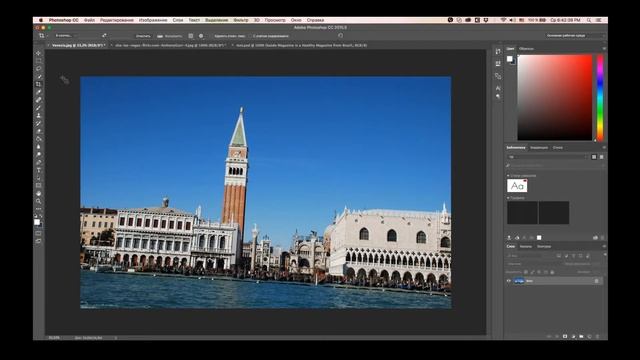Click the Straighten button in options bar
The image size is (640, 360).
170,36
